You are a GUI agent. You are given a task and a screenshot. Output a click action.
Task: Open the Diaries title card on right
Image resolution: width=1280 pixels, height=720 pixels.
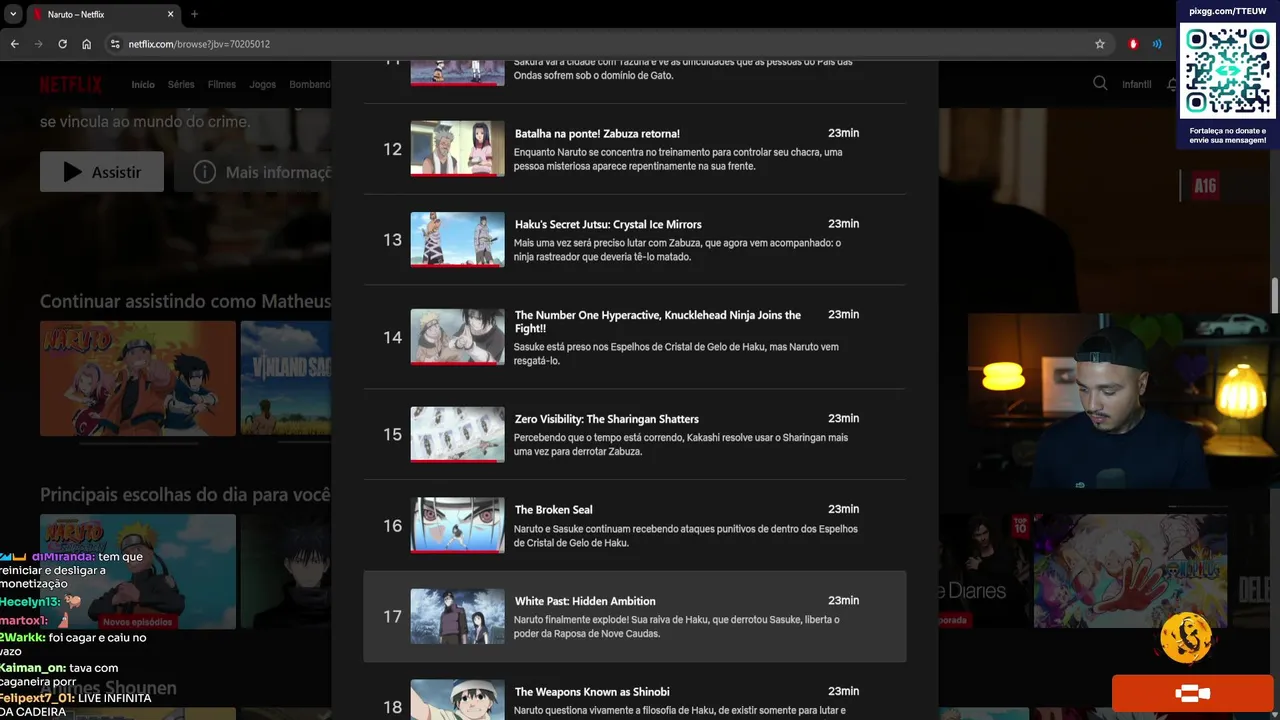984,571
